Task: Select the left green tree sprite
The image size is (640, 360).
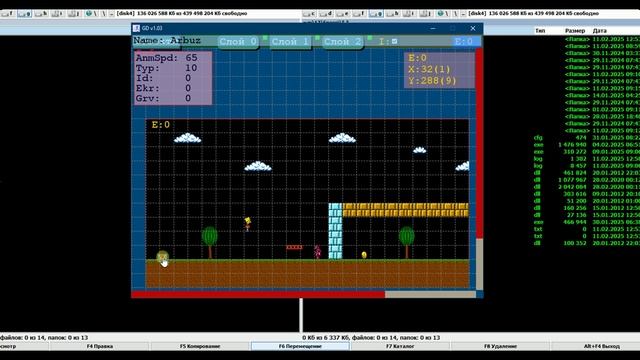Action: coord(209,242)
